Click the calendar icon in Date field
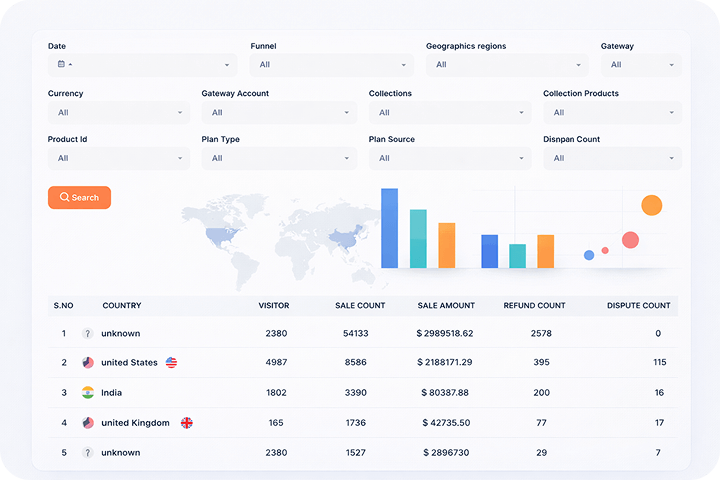720x480 pixels. [x=61, y=65]
